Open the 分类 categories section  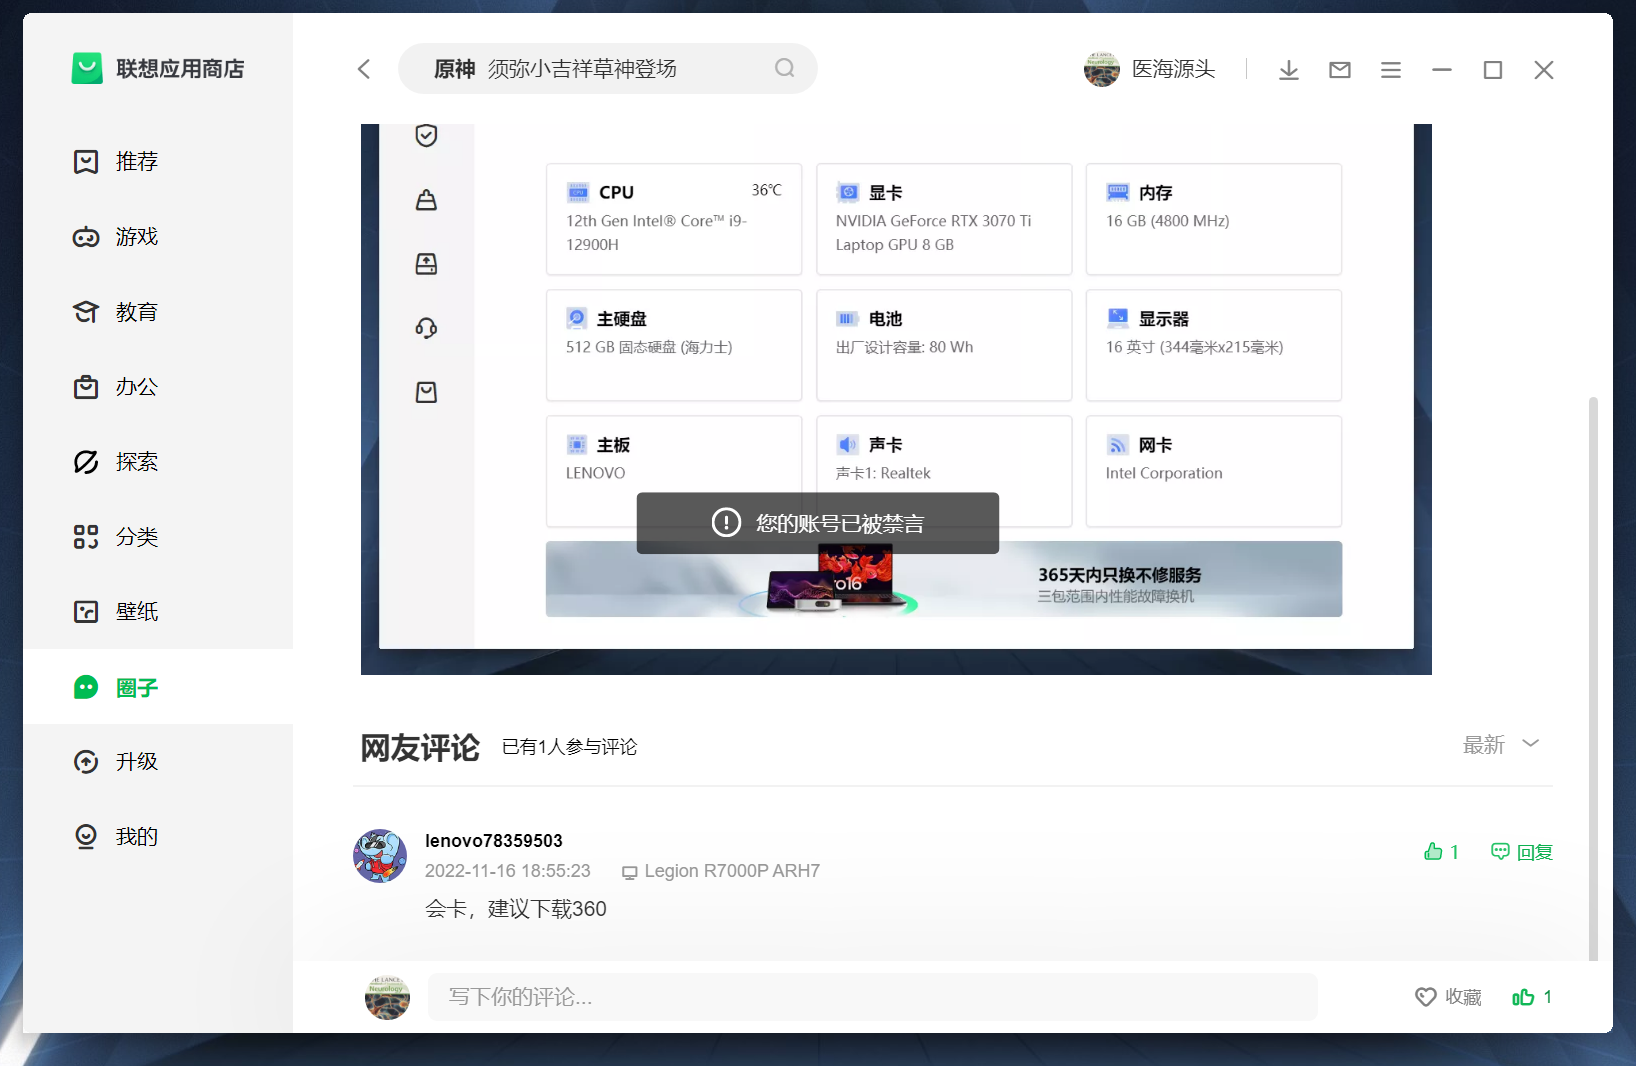tap(158, 537)
